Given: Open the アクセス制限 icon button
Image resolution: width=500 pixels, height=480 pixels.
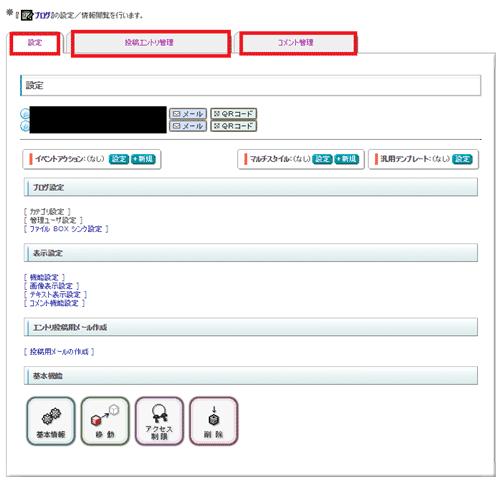Looking at the screenshot, I should (159, 421).
